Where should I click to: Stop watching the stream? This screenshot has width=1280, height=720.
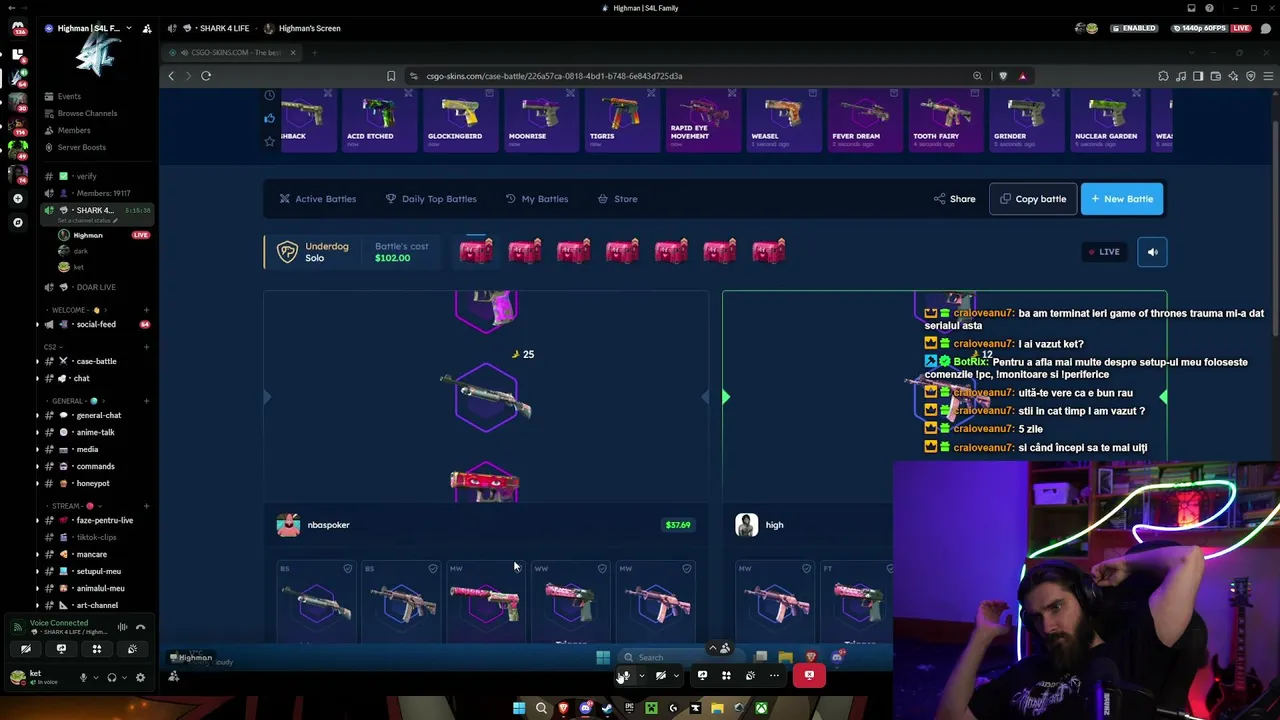coord(809,675)
